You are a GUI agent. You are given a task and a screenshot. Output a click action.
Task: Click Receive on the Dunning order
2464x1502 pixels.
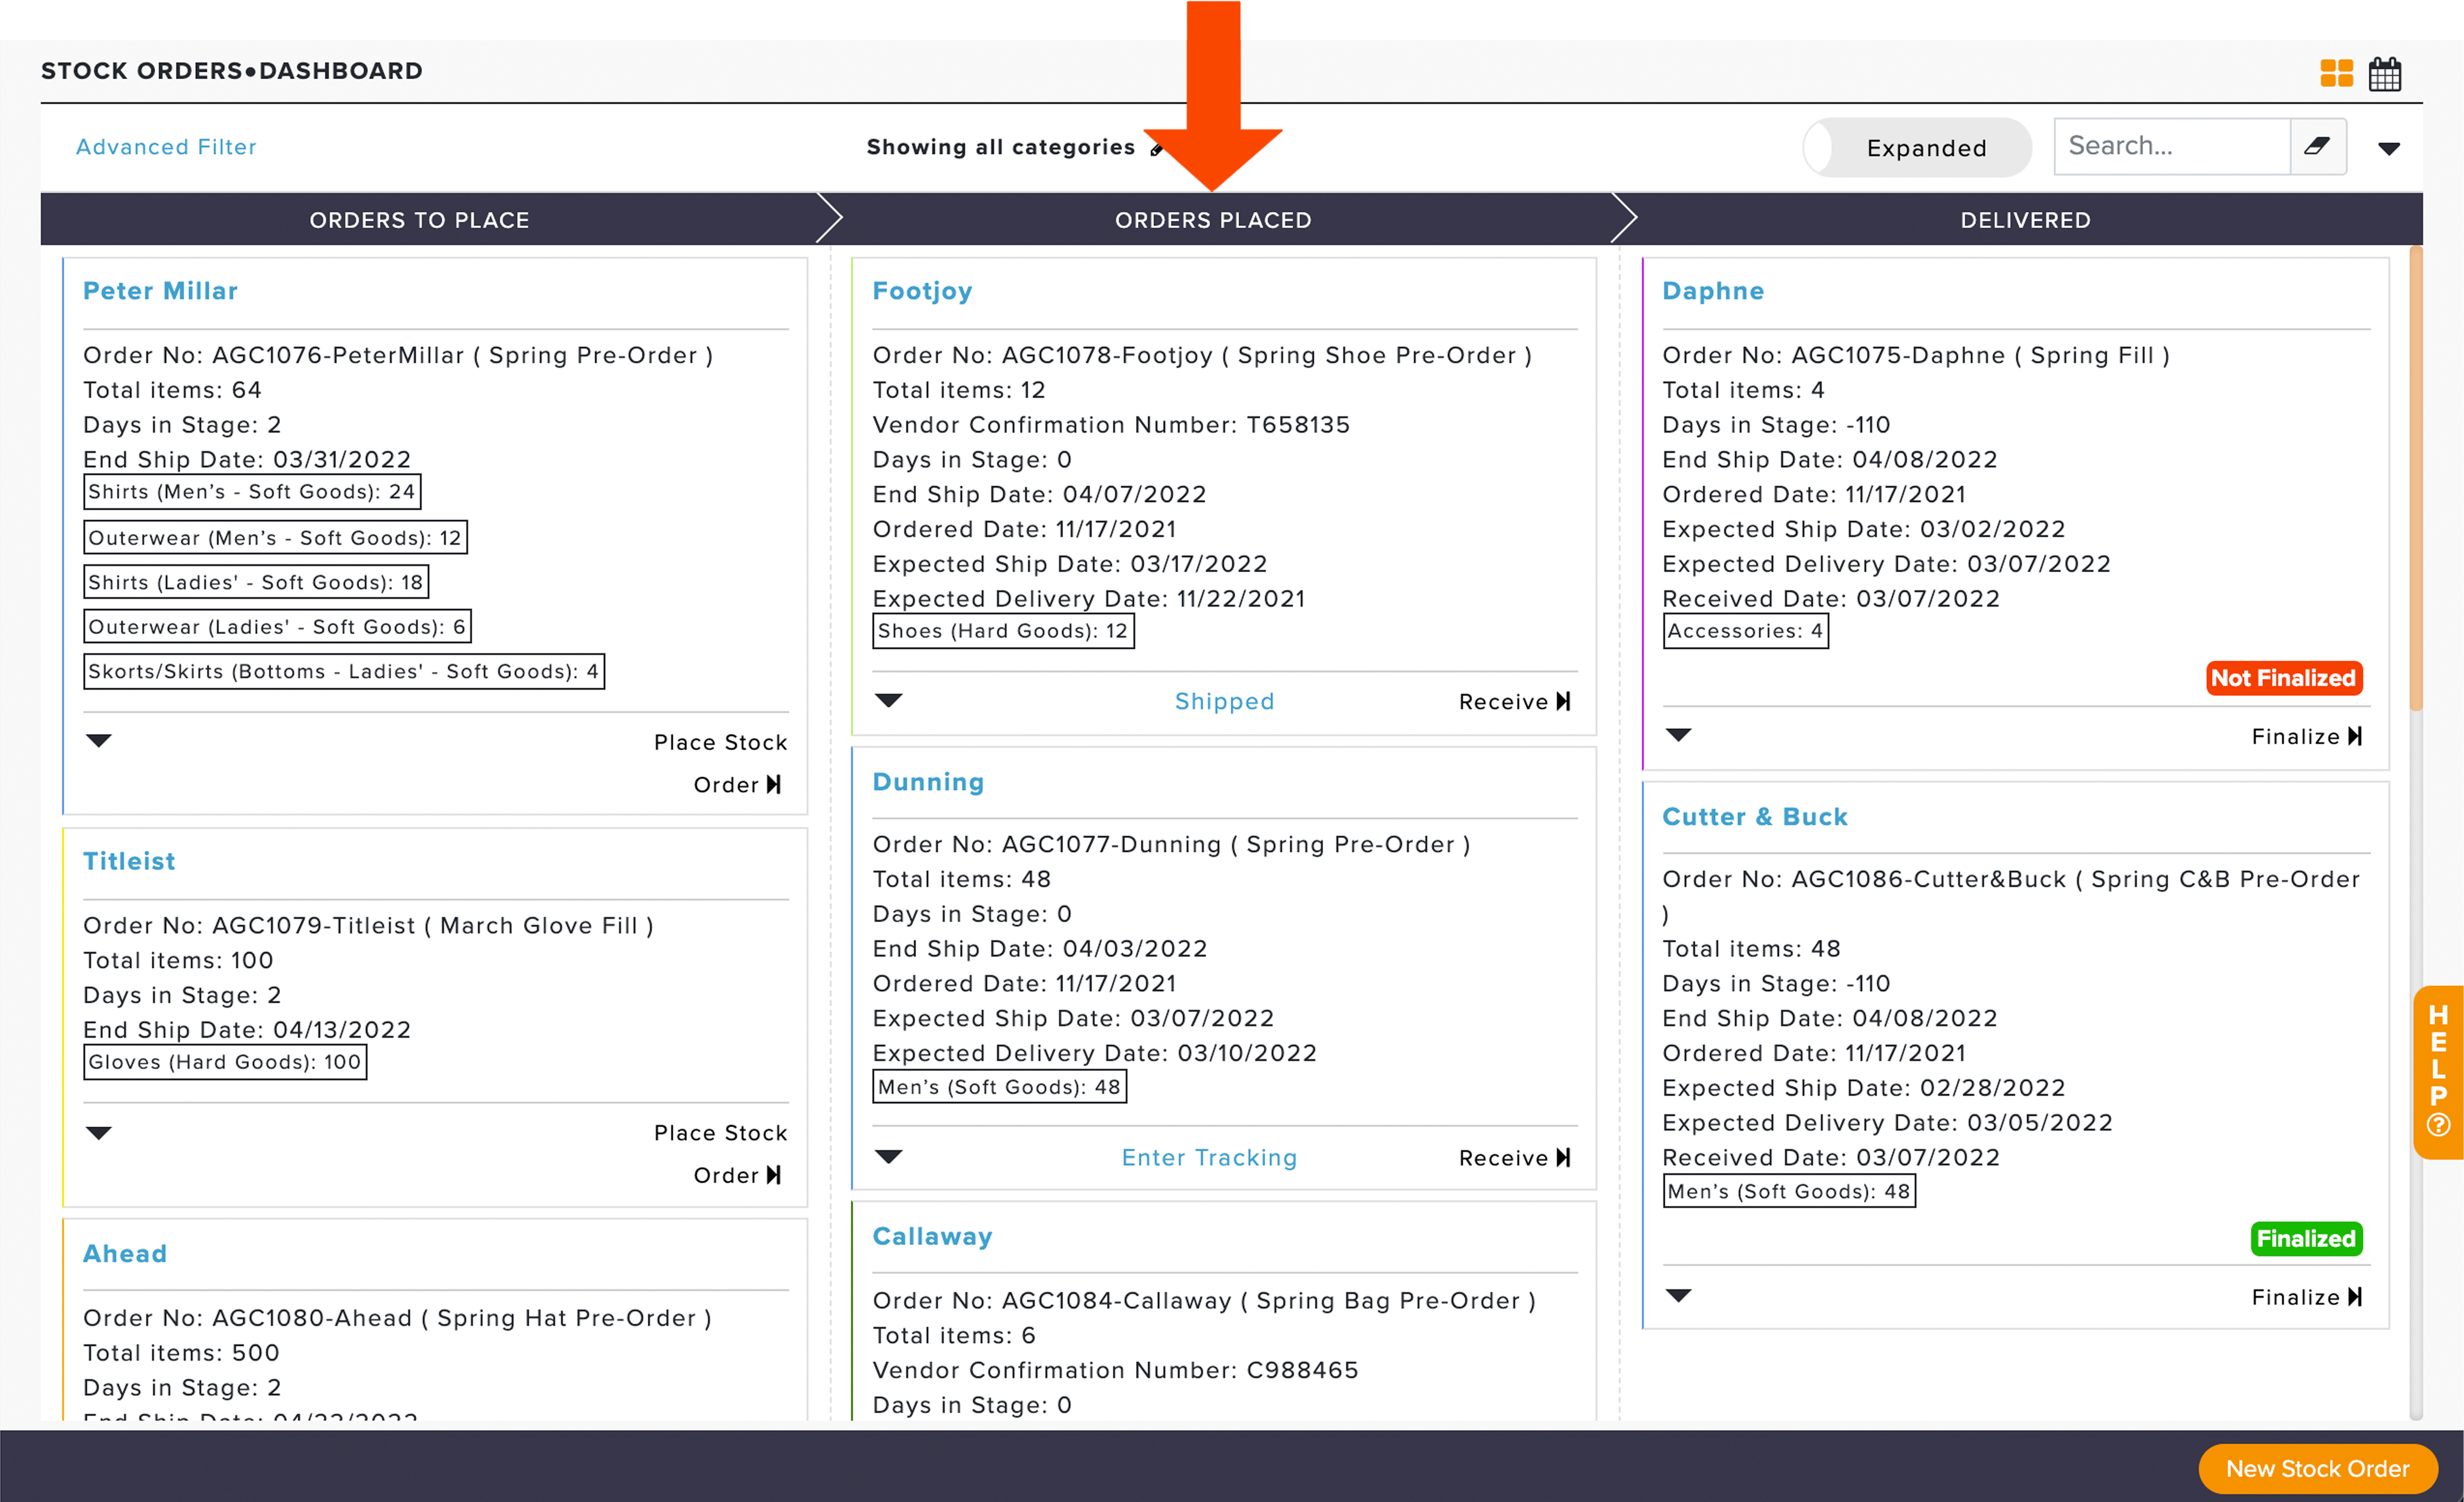point(1514,1157)
